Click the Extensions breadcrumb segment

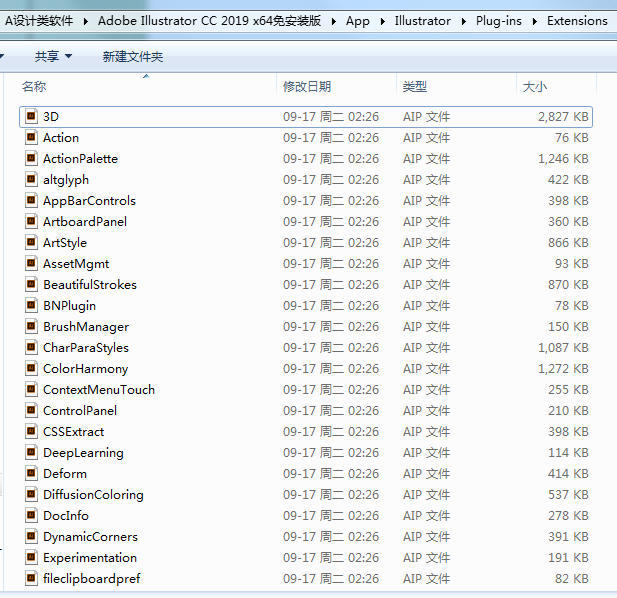pos(577,20)
